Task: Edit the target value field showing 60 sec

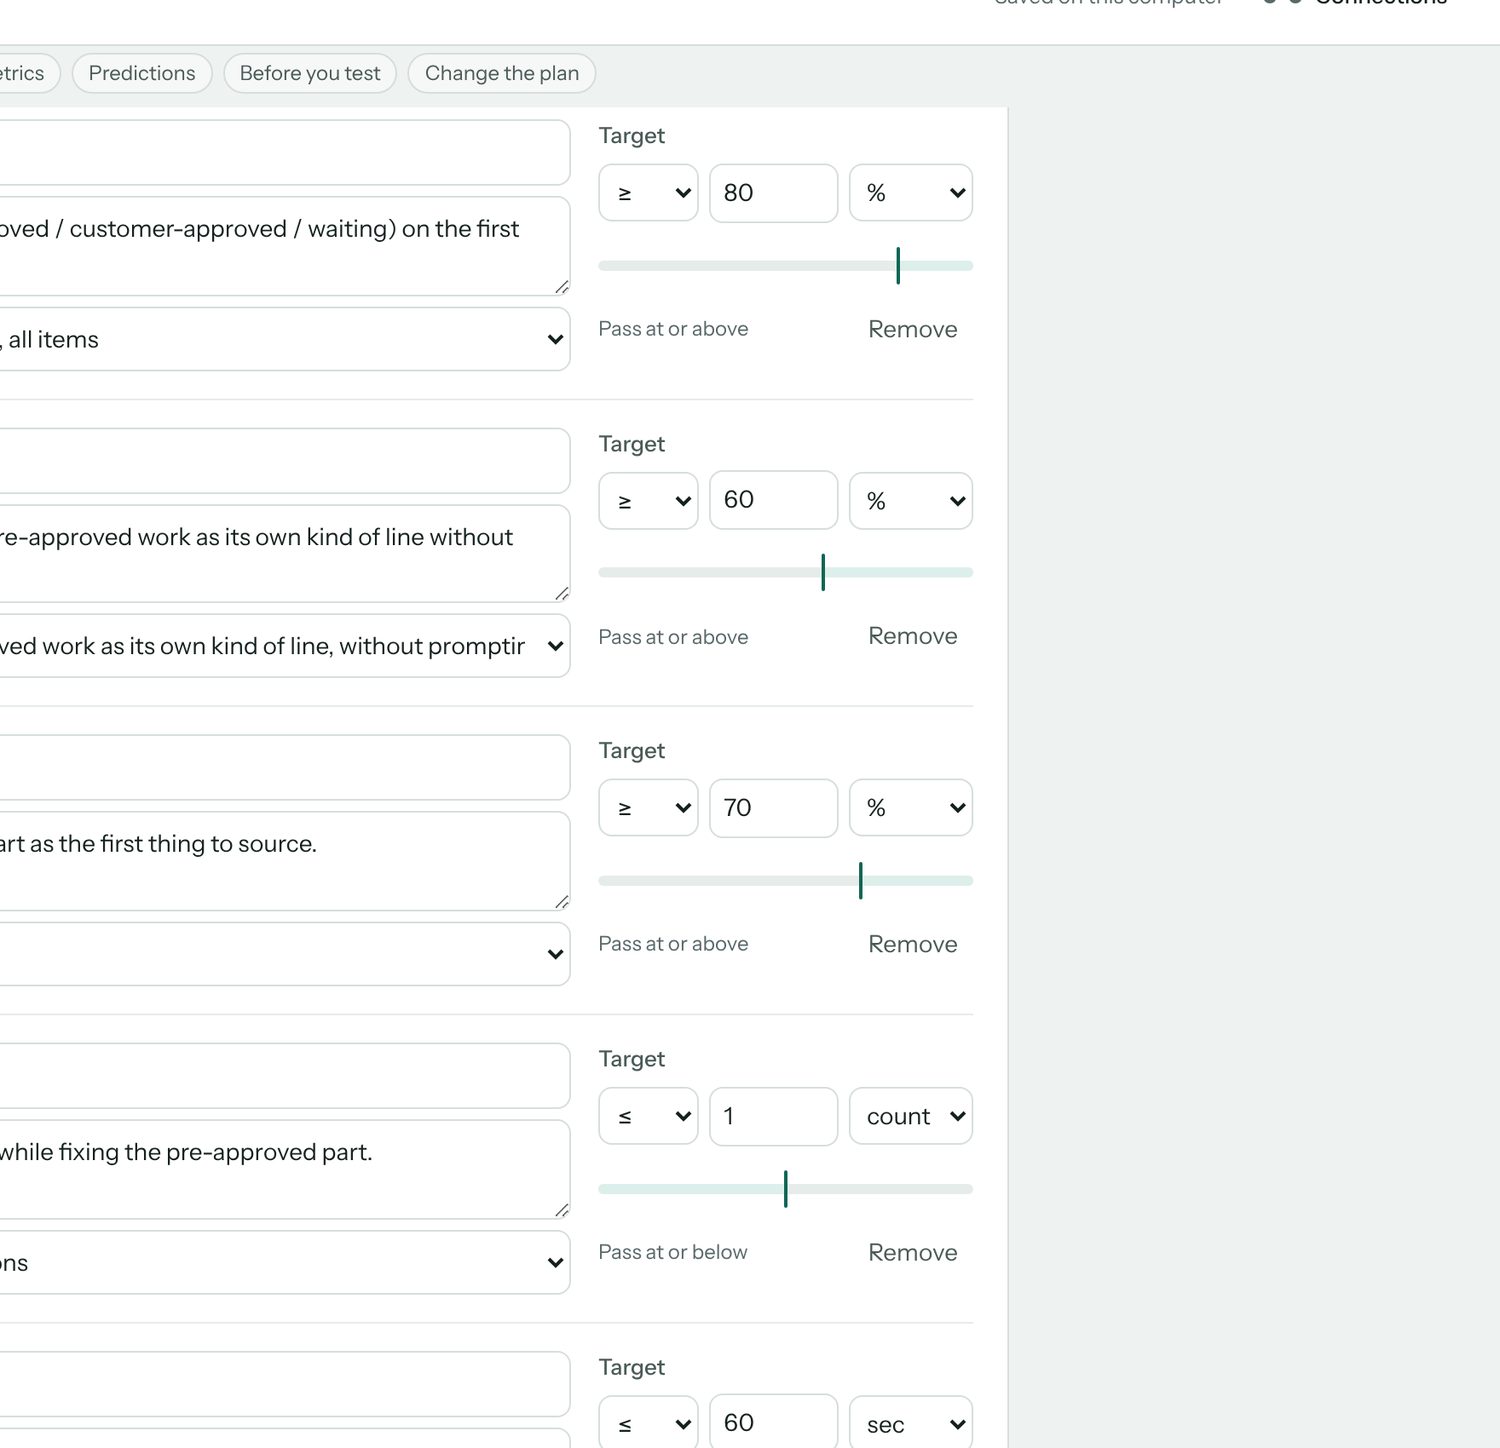Action: (774, 1422)
